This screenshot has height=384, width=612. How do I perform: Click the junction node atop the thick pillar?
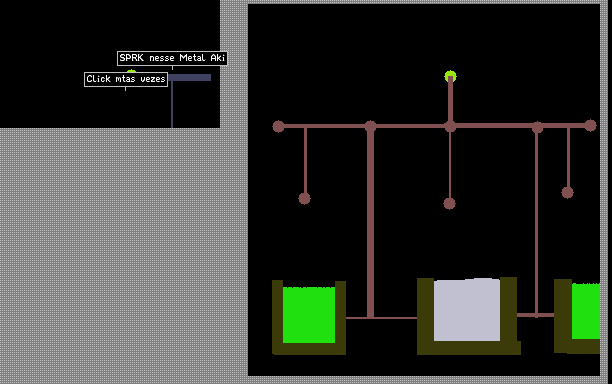click(x=370, y=126)
